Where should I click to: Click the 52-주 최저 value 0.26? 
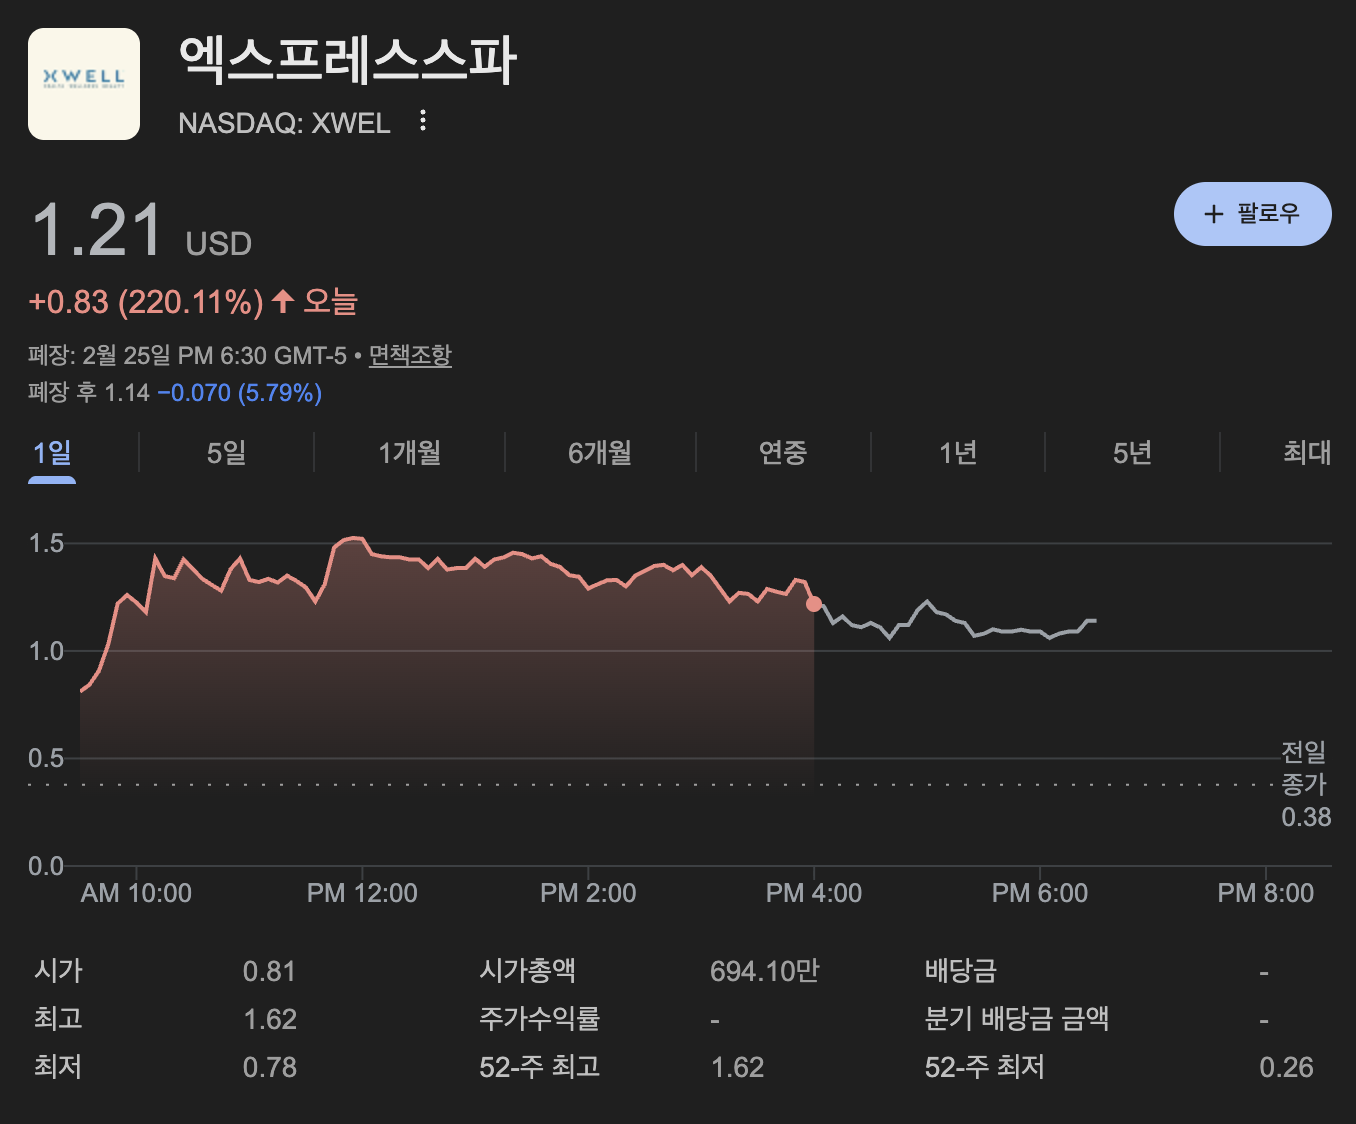(1286, 1067)
